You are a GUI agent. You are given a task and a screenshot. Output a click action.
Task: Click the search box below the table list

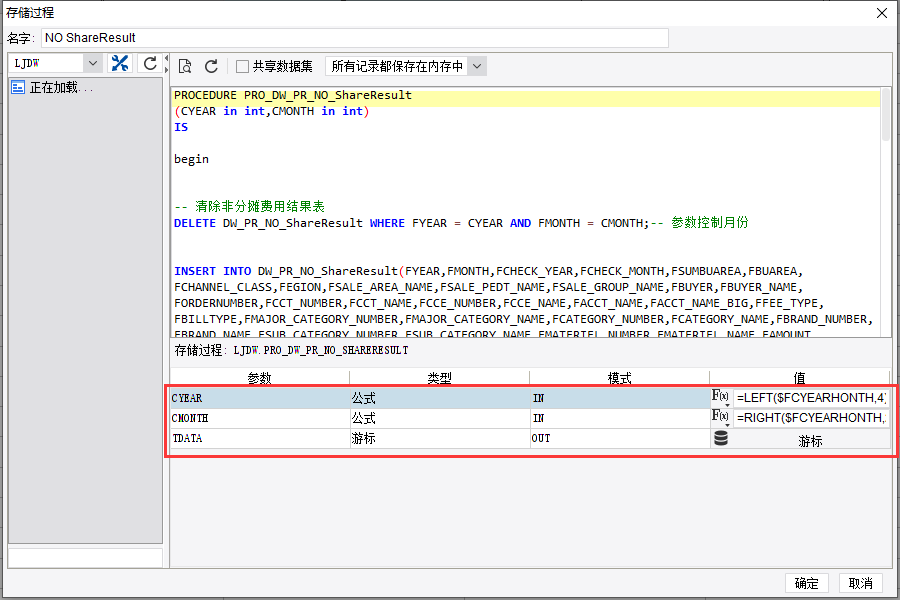pos(86,558)
